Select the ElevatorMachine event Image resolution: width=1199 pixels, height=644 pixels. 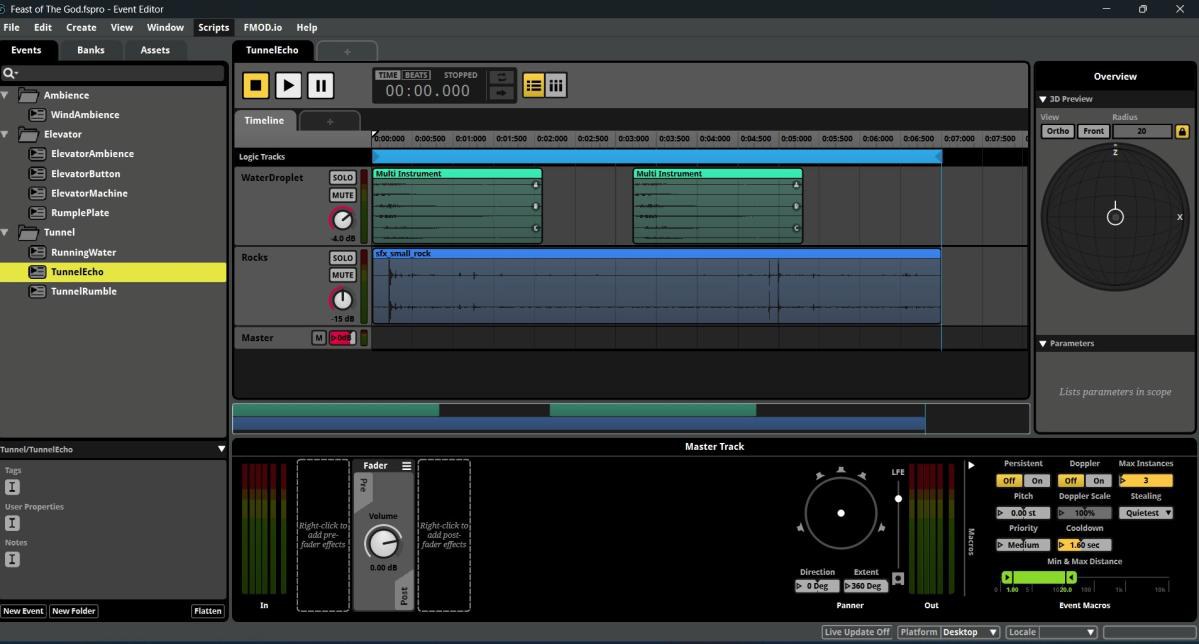point(89,194)
